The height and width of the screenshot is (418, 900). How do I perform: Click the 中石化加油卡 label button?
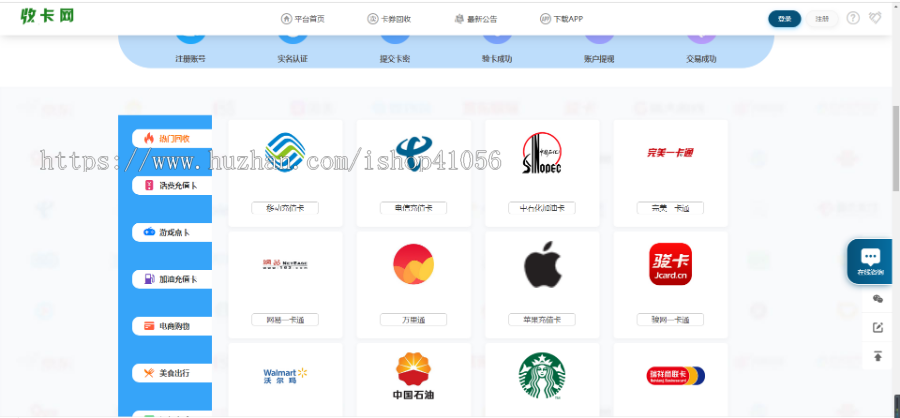point(542,208)
